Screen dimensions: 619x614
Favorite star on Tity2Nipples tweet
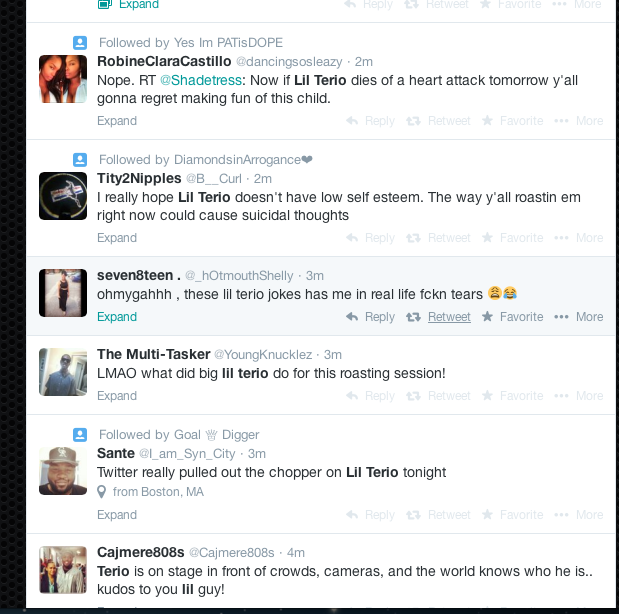coord(487,237)
